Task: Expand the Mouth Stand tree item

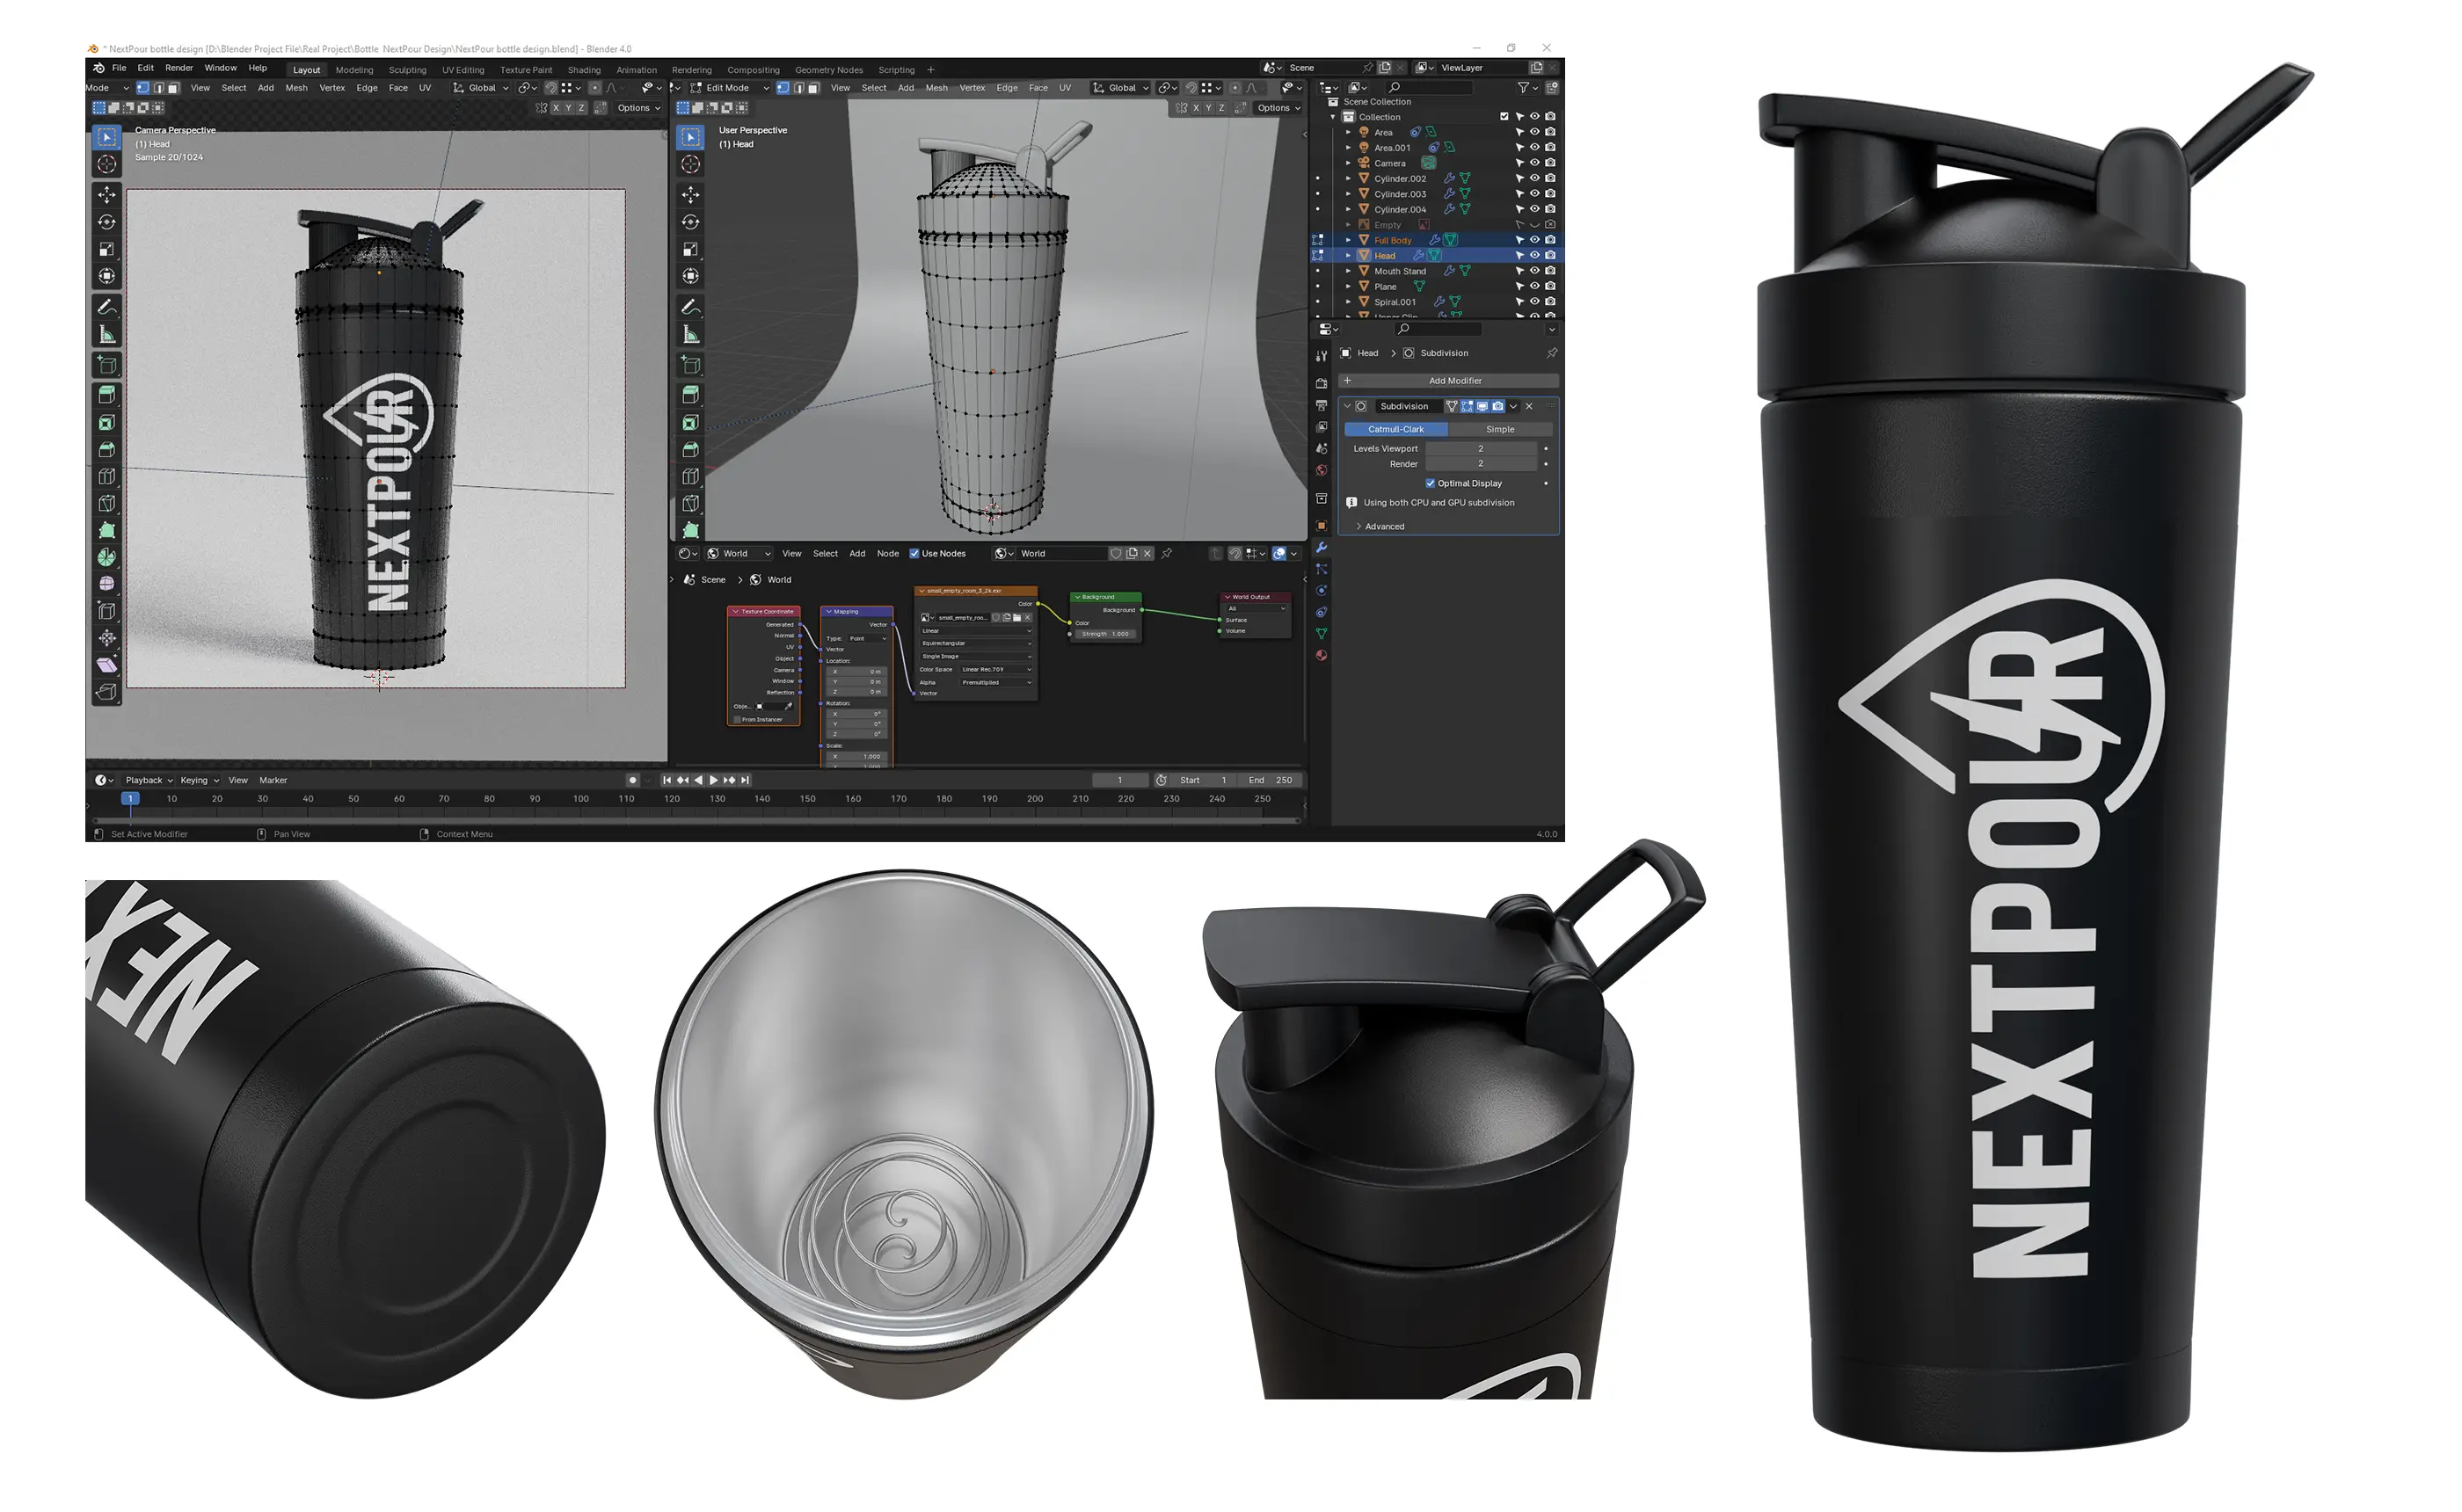Action: pyautogui.click(x=1348, y=271)
